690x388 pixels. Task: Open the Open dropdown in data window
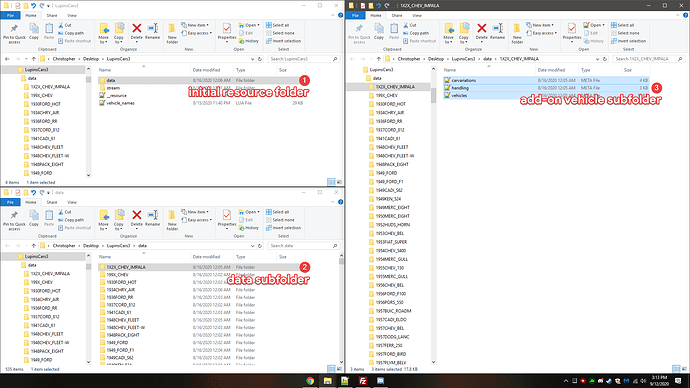click(249, 212)
